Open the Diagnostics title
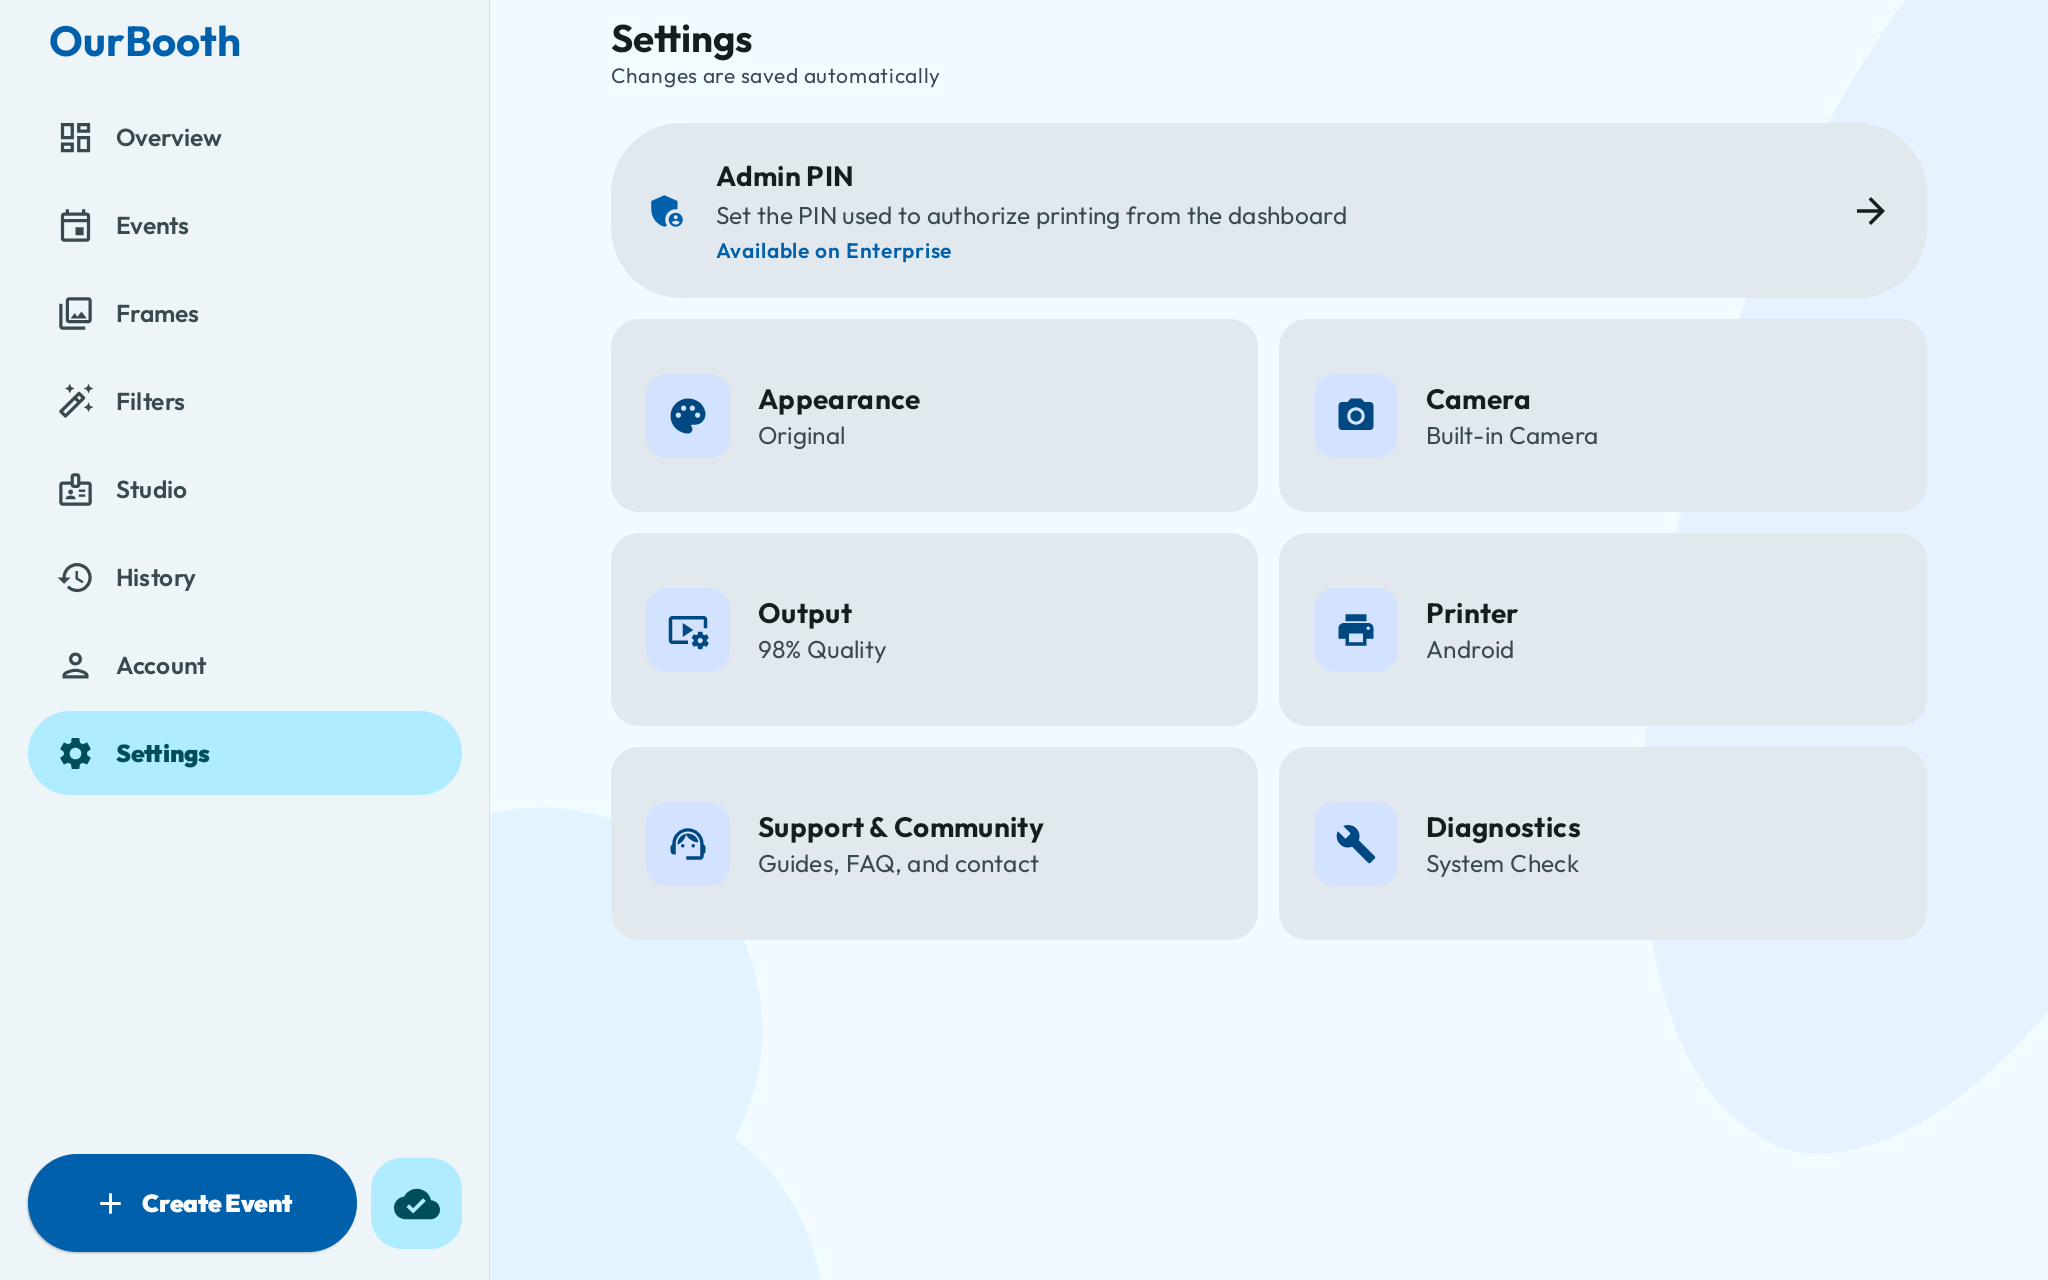Viewport: 2048px width, 1280px height. click(x=1503, y=828)
